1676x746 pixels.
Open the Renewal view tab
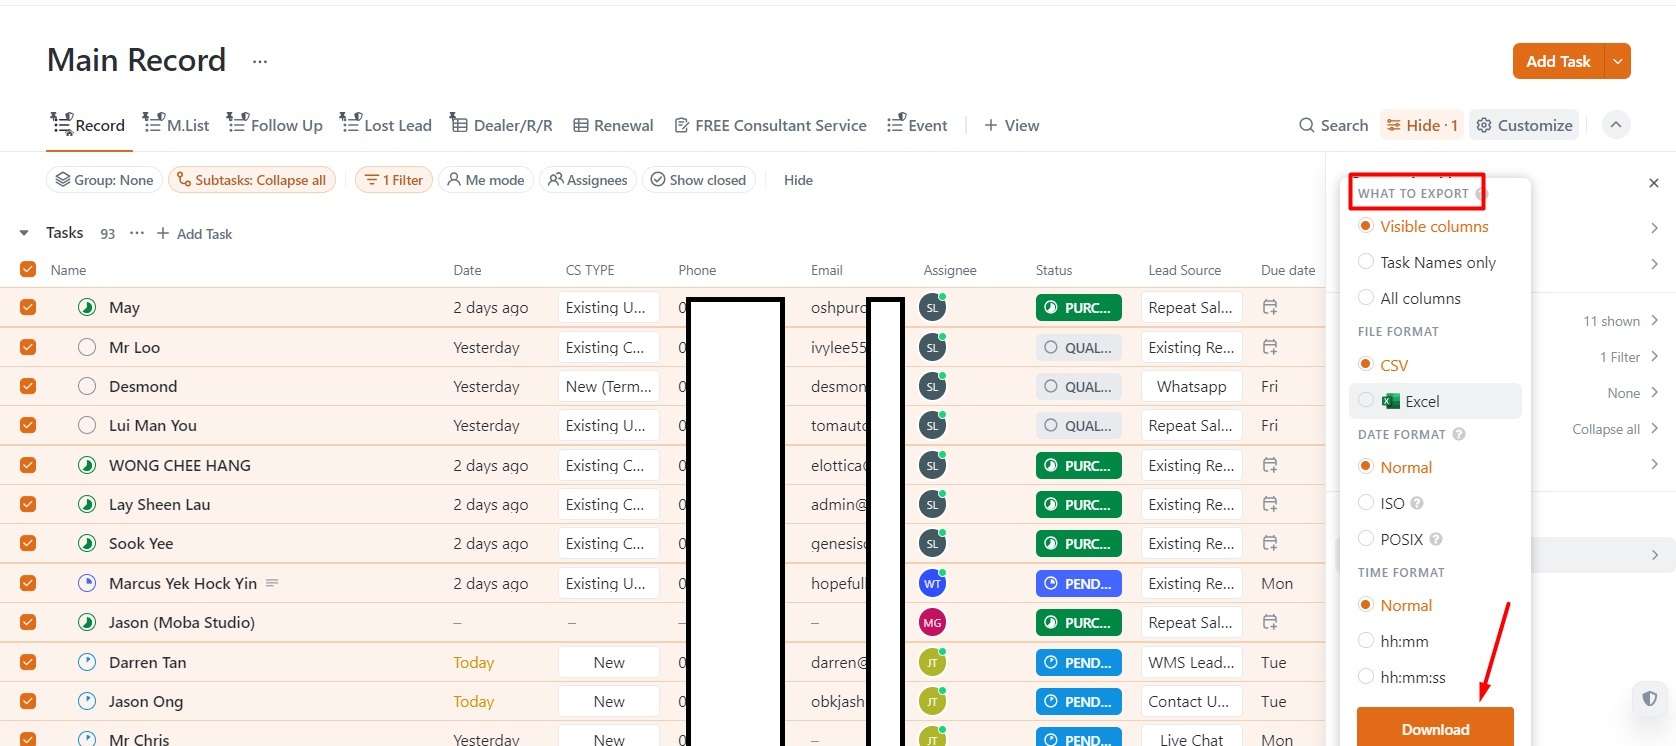[613, 125]
